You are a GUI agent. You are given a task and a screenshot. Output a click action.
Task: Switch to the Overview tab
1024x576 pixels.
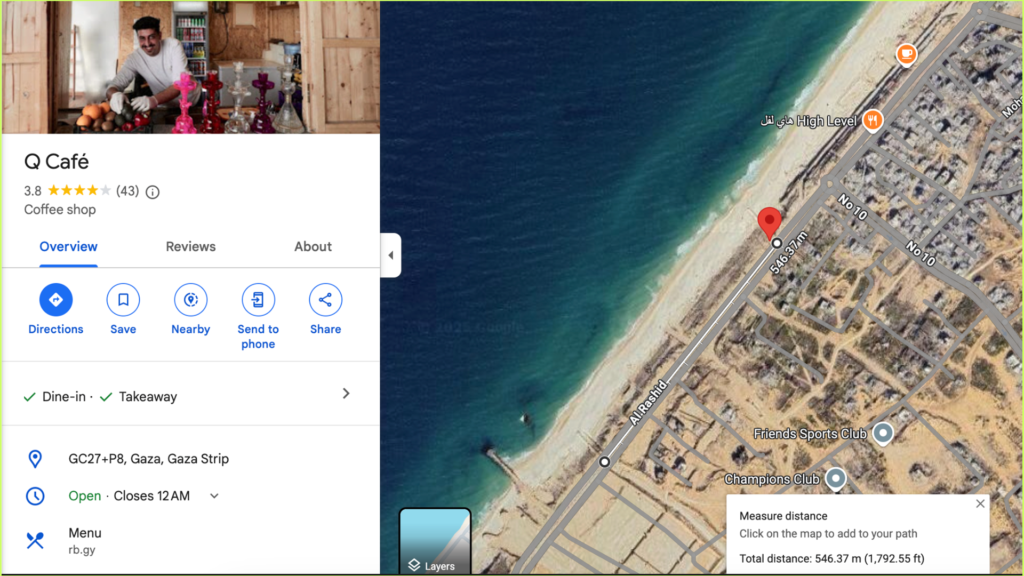tap(69, 247)
